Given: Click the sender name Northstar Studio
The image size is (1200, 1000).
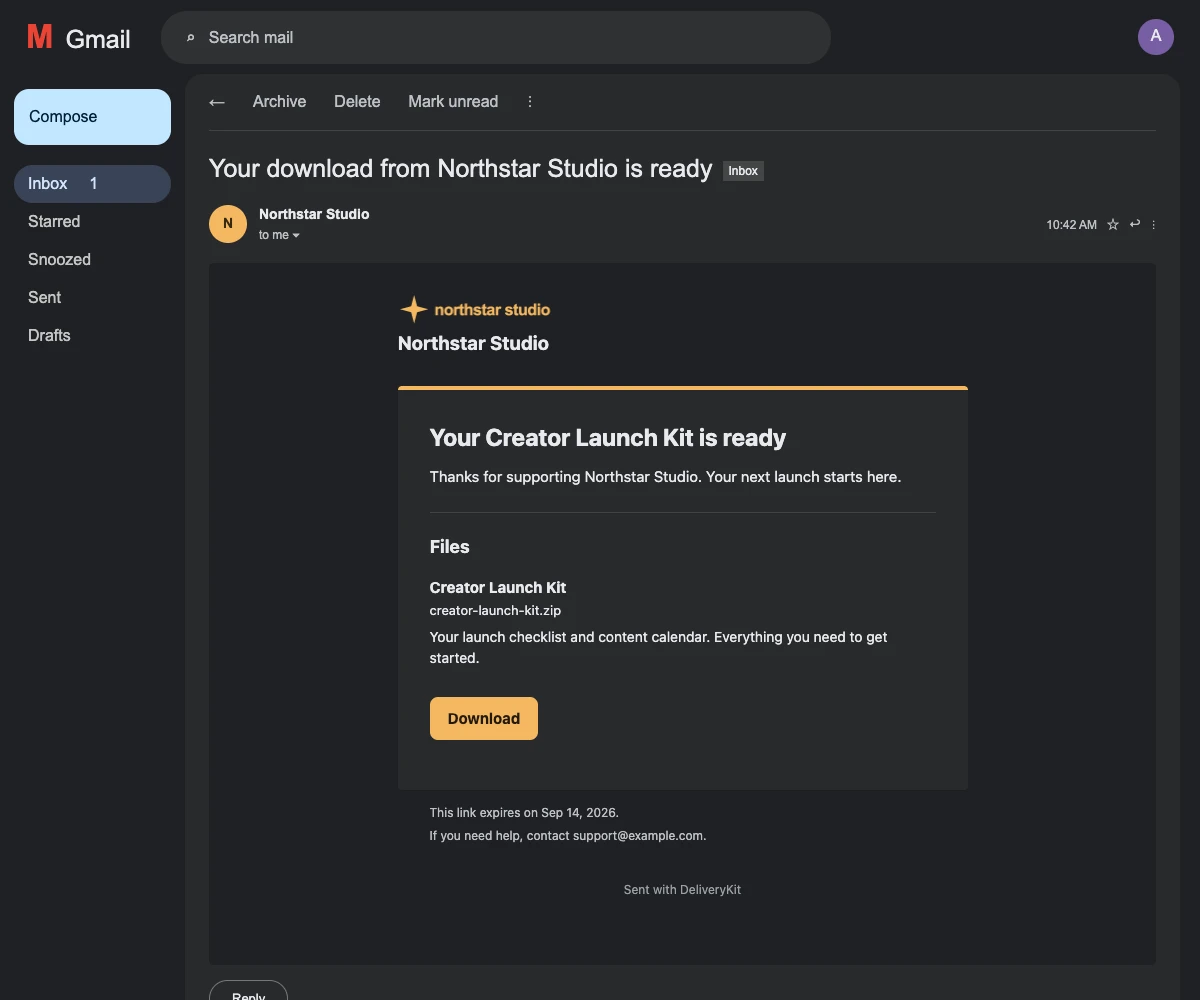Looking at the screenshot, I should 314,214.
